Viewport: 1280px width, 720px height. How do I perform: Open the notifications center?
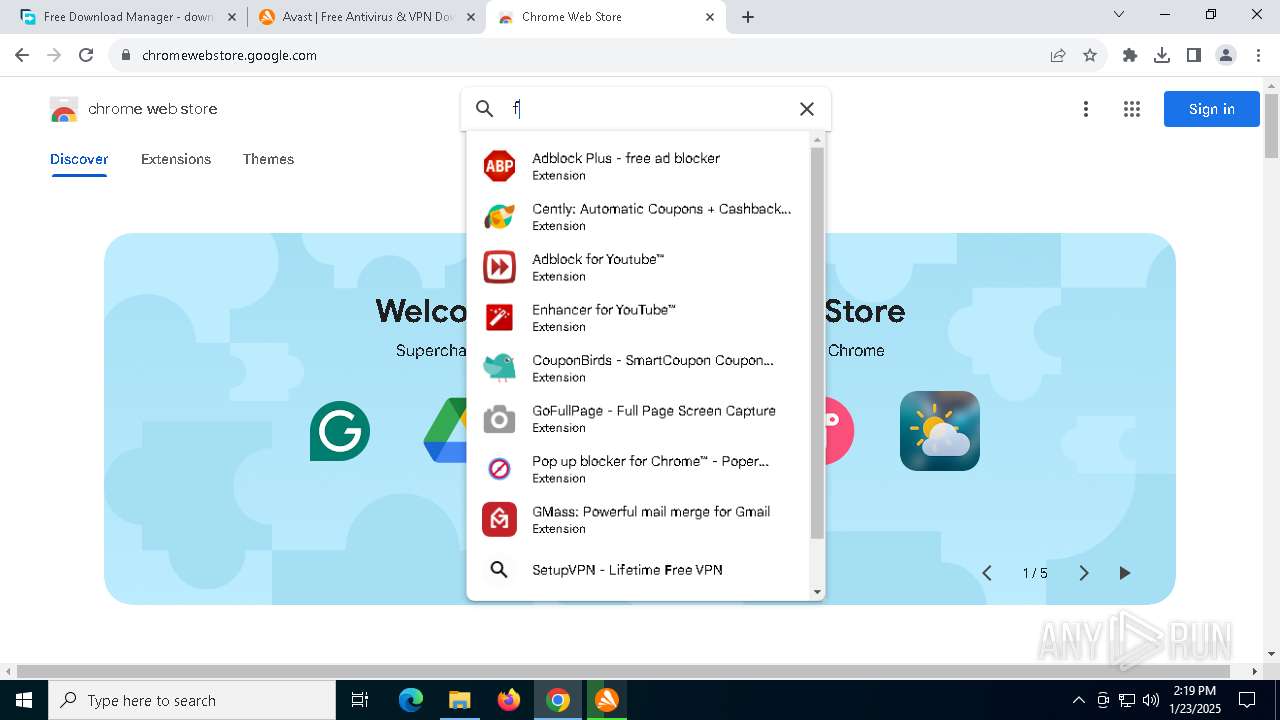(1247, 700)
